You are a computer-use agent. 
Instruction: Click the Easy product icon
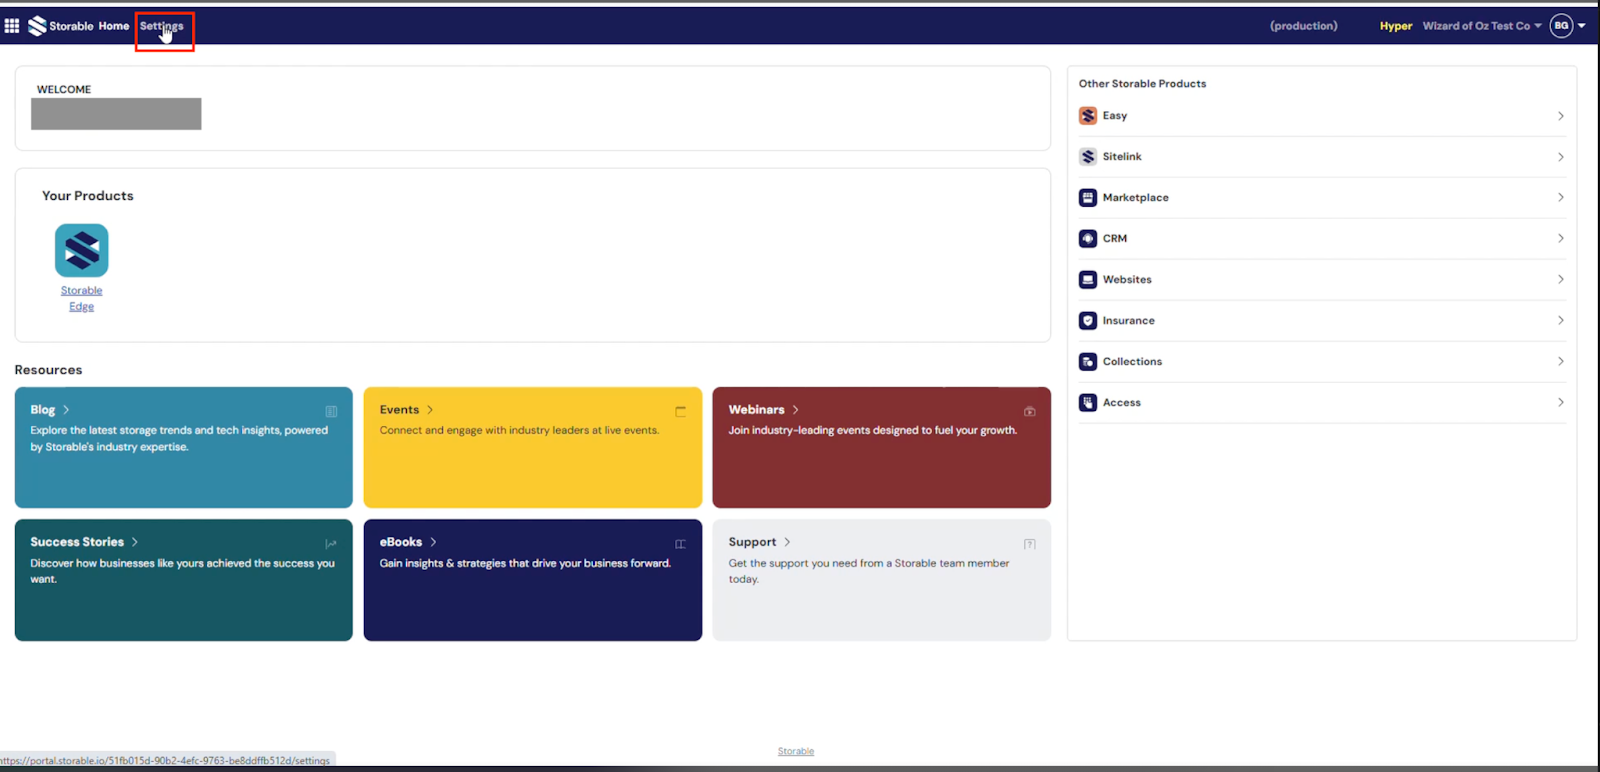coord(1088,116)
